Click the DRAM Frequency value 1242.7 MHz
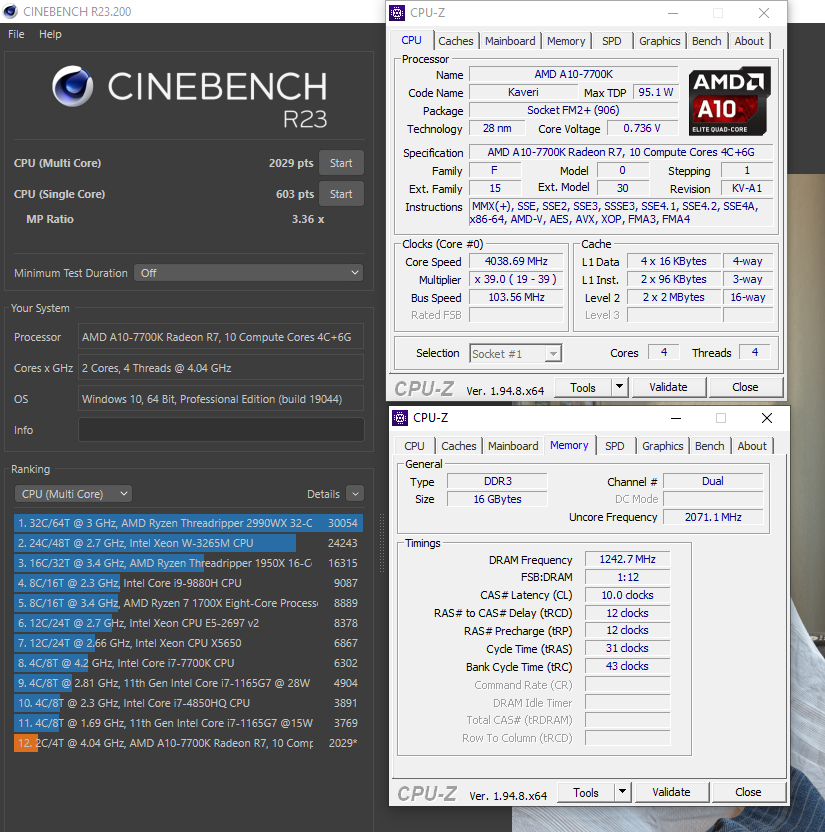This screenshot has width=825, height=832. click(627, 559)
